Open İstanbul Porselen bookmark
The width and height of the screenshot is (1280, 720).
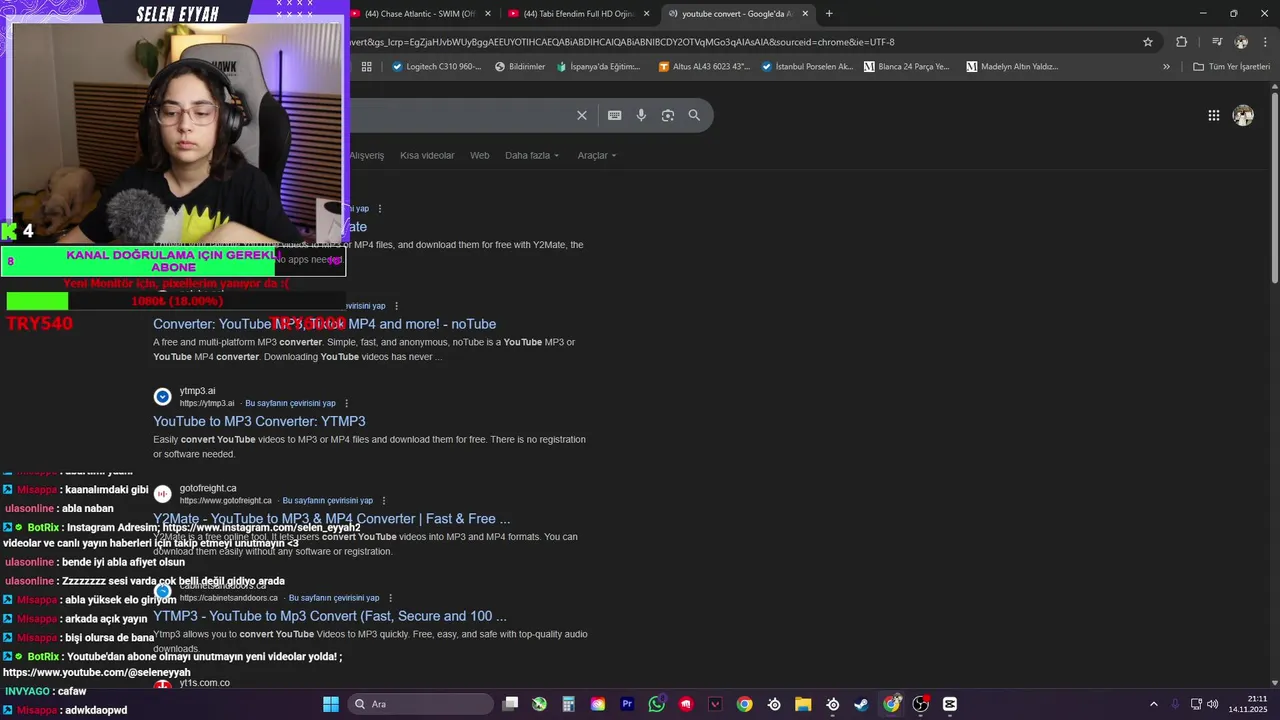[x=807, y=67]
